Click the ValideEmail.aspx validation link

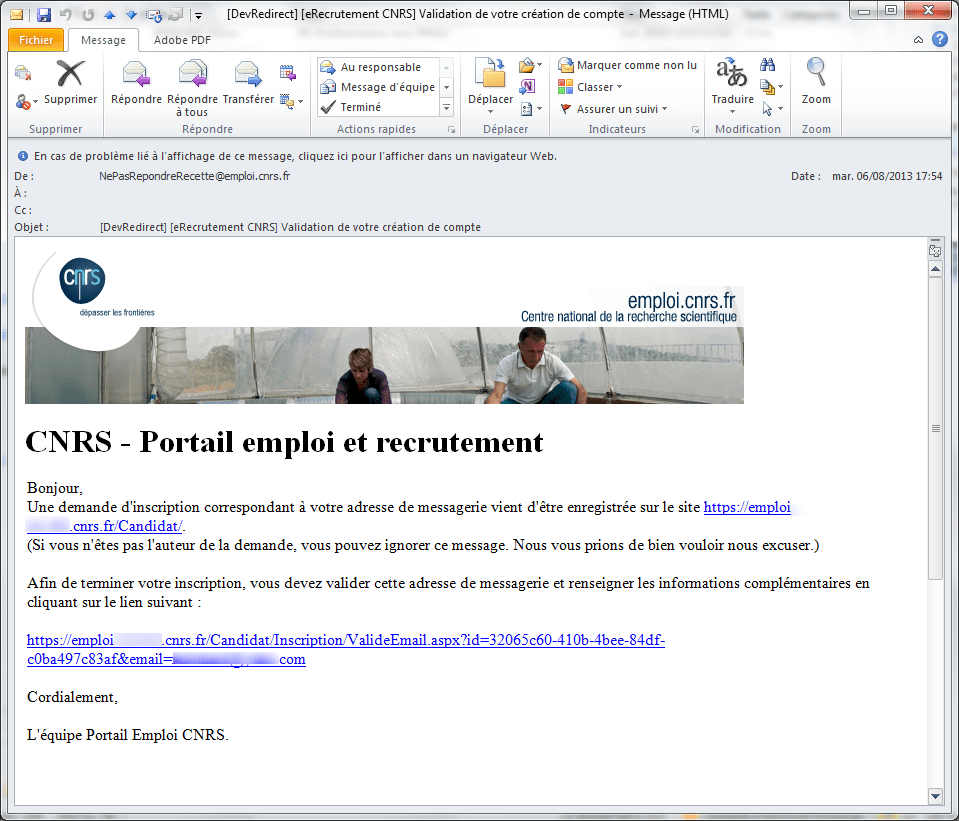[x=346, y=650]
